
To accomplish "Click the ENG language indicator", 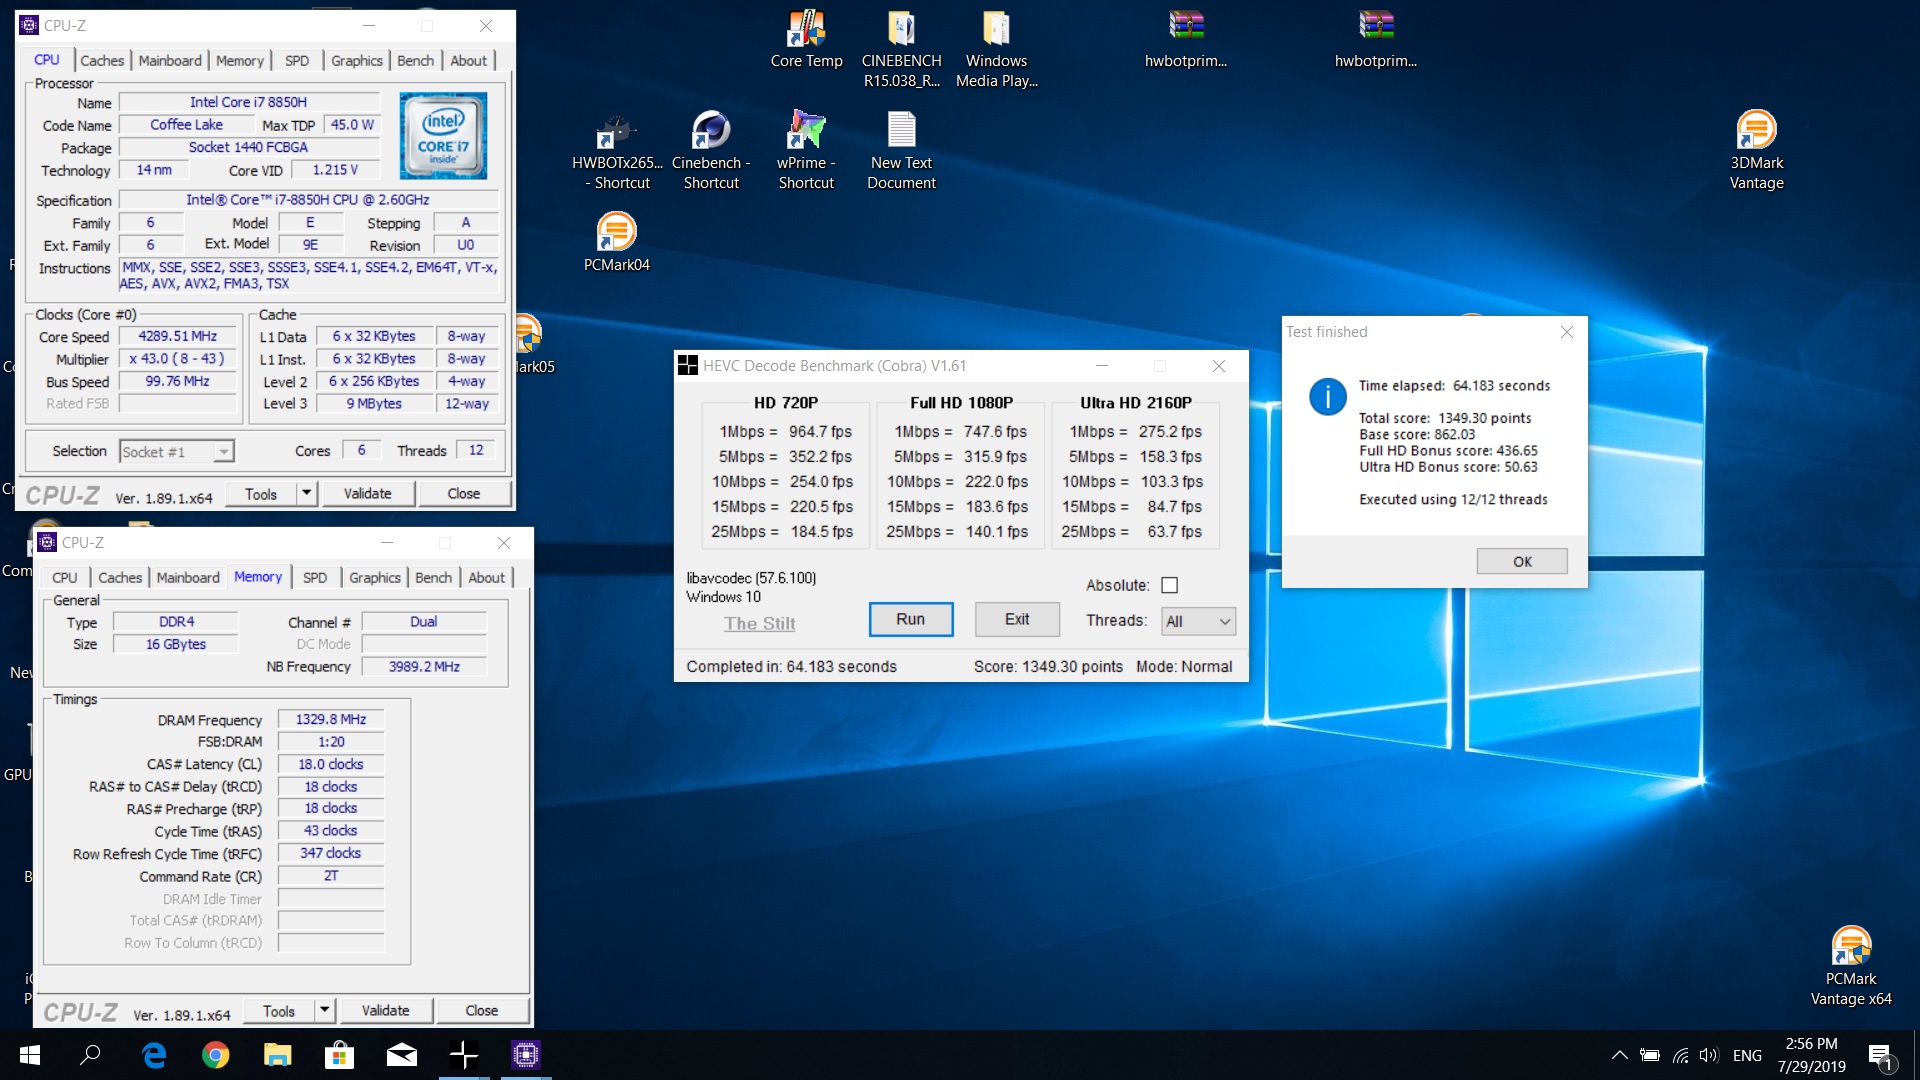I will 1747,1055.
